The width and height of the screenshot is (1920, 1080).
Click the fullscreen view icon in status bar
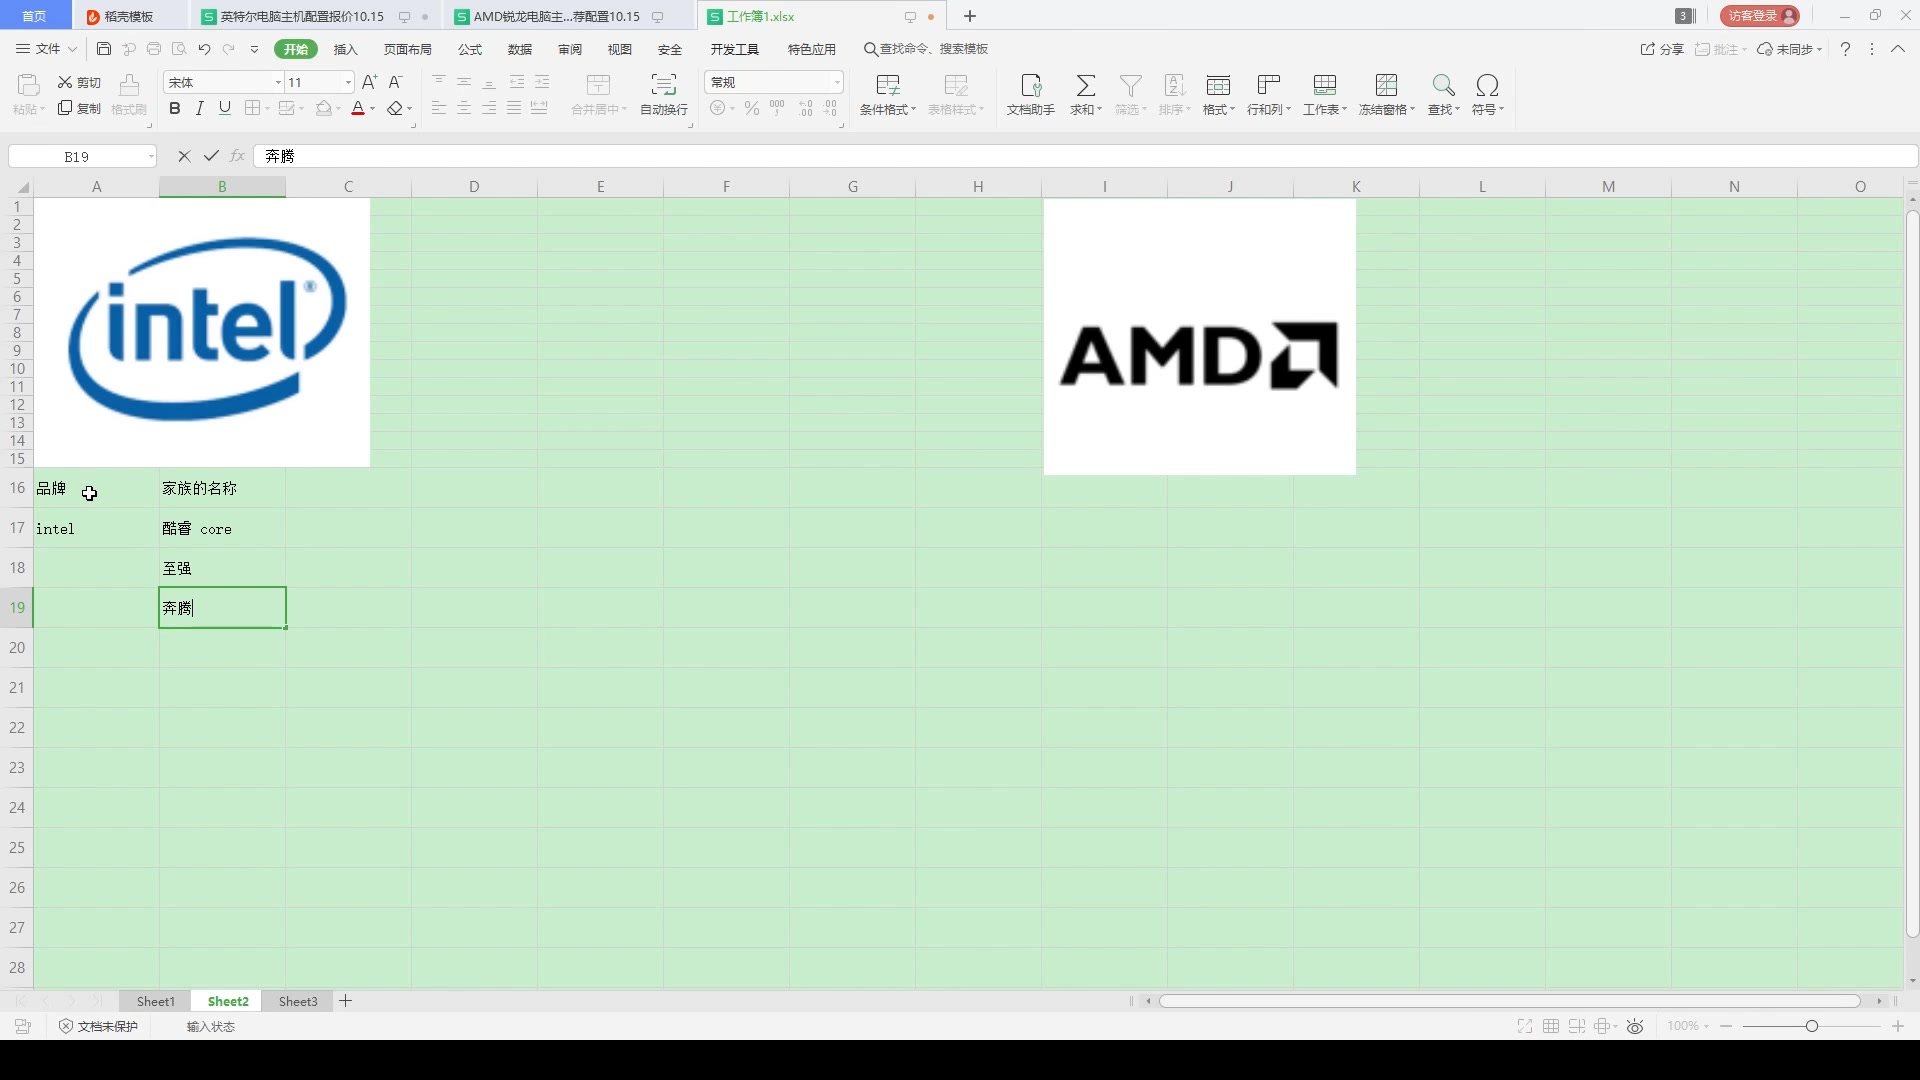[x=1525, y=1027]
